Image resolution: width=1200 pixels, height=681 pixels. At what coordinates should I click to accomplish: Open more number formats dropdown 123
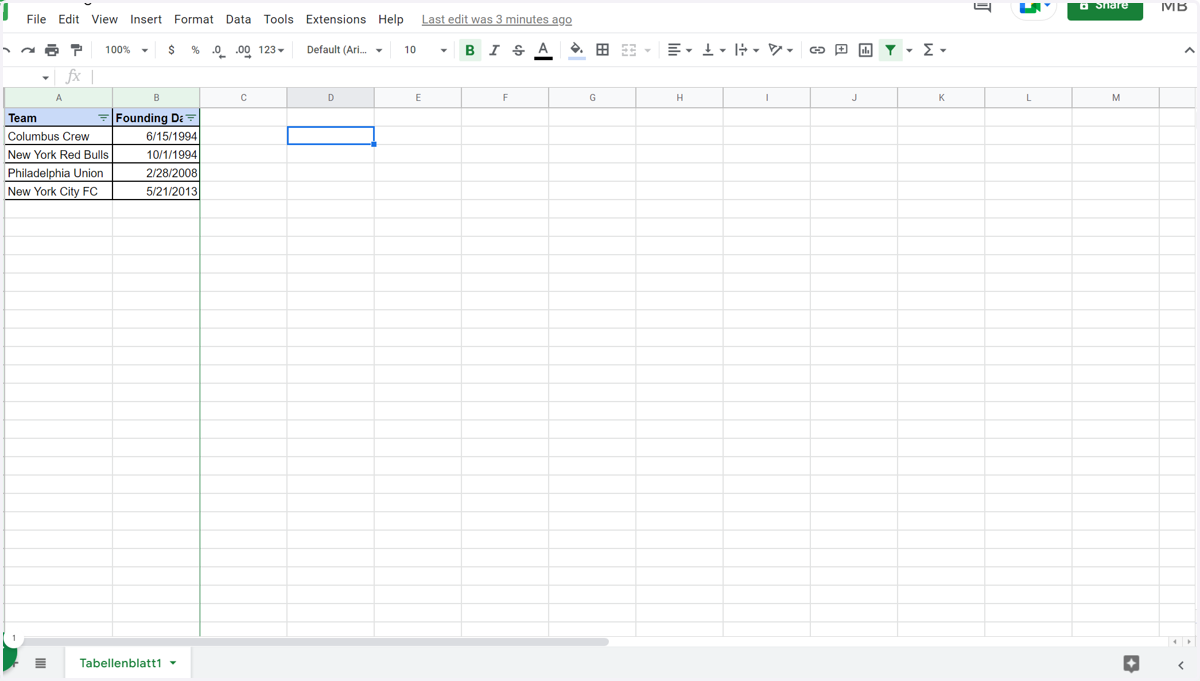(x=271, y=50)
